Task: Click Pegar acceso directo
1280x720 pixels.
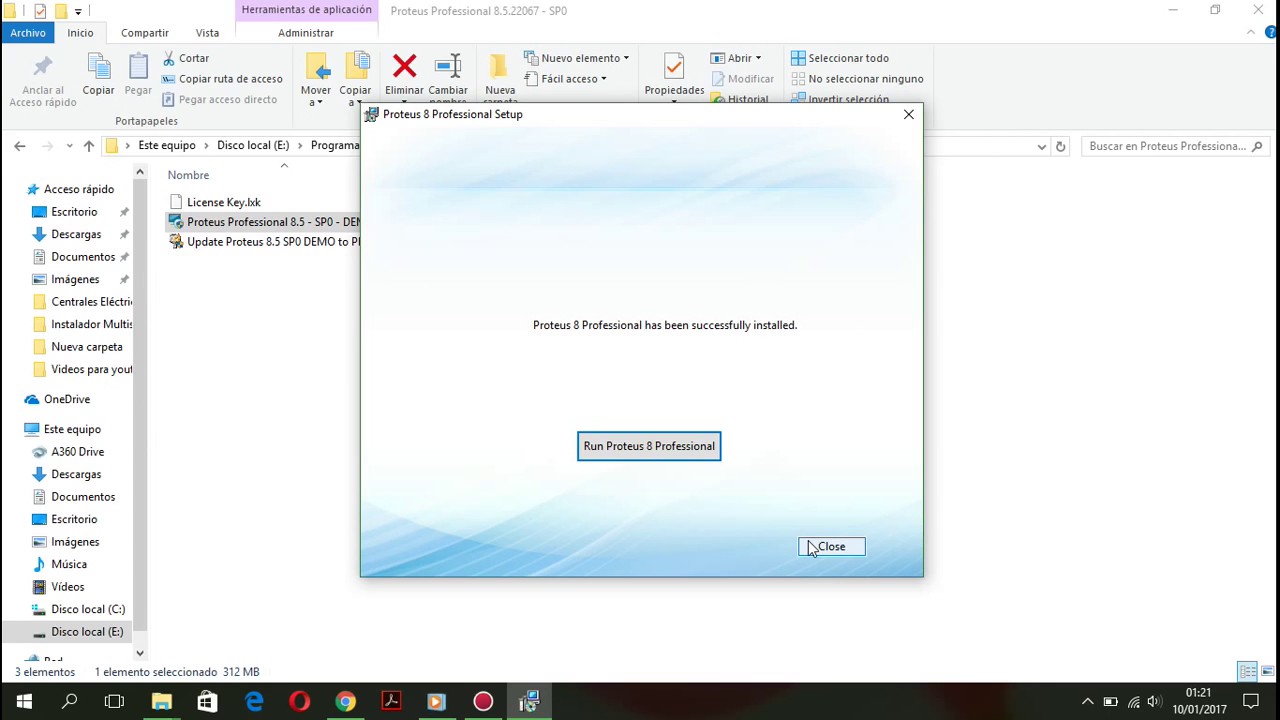Action: (x=219, y=100)
